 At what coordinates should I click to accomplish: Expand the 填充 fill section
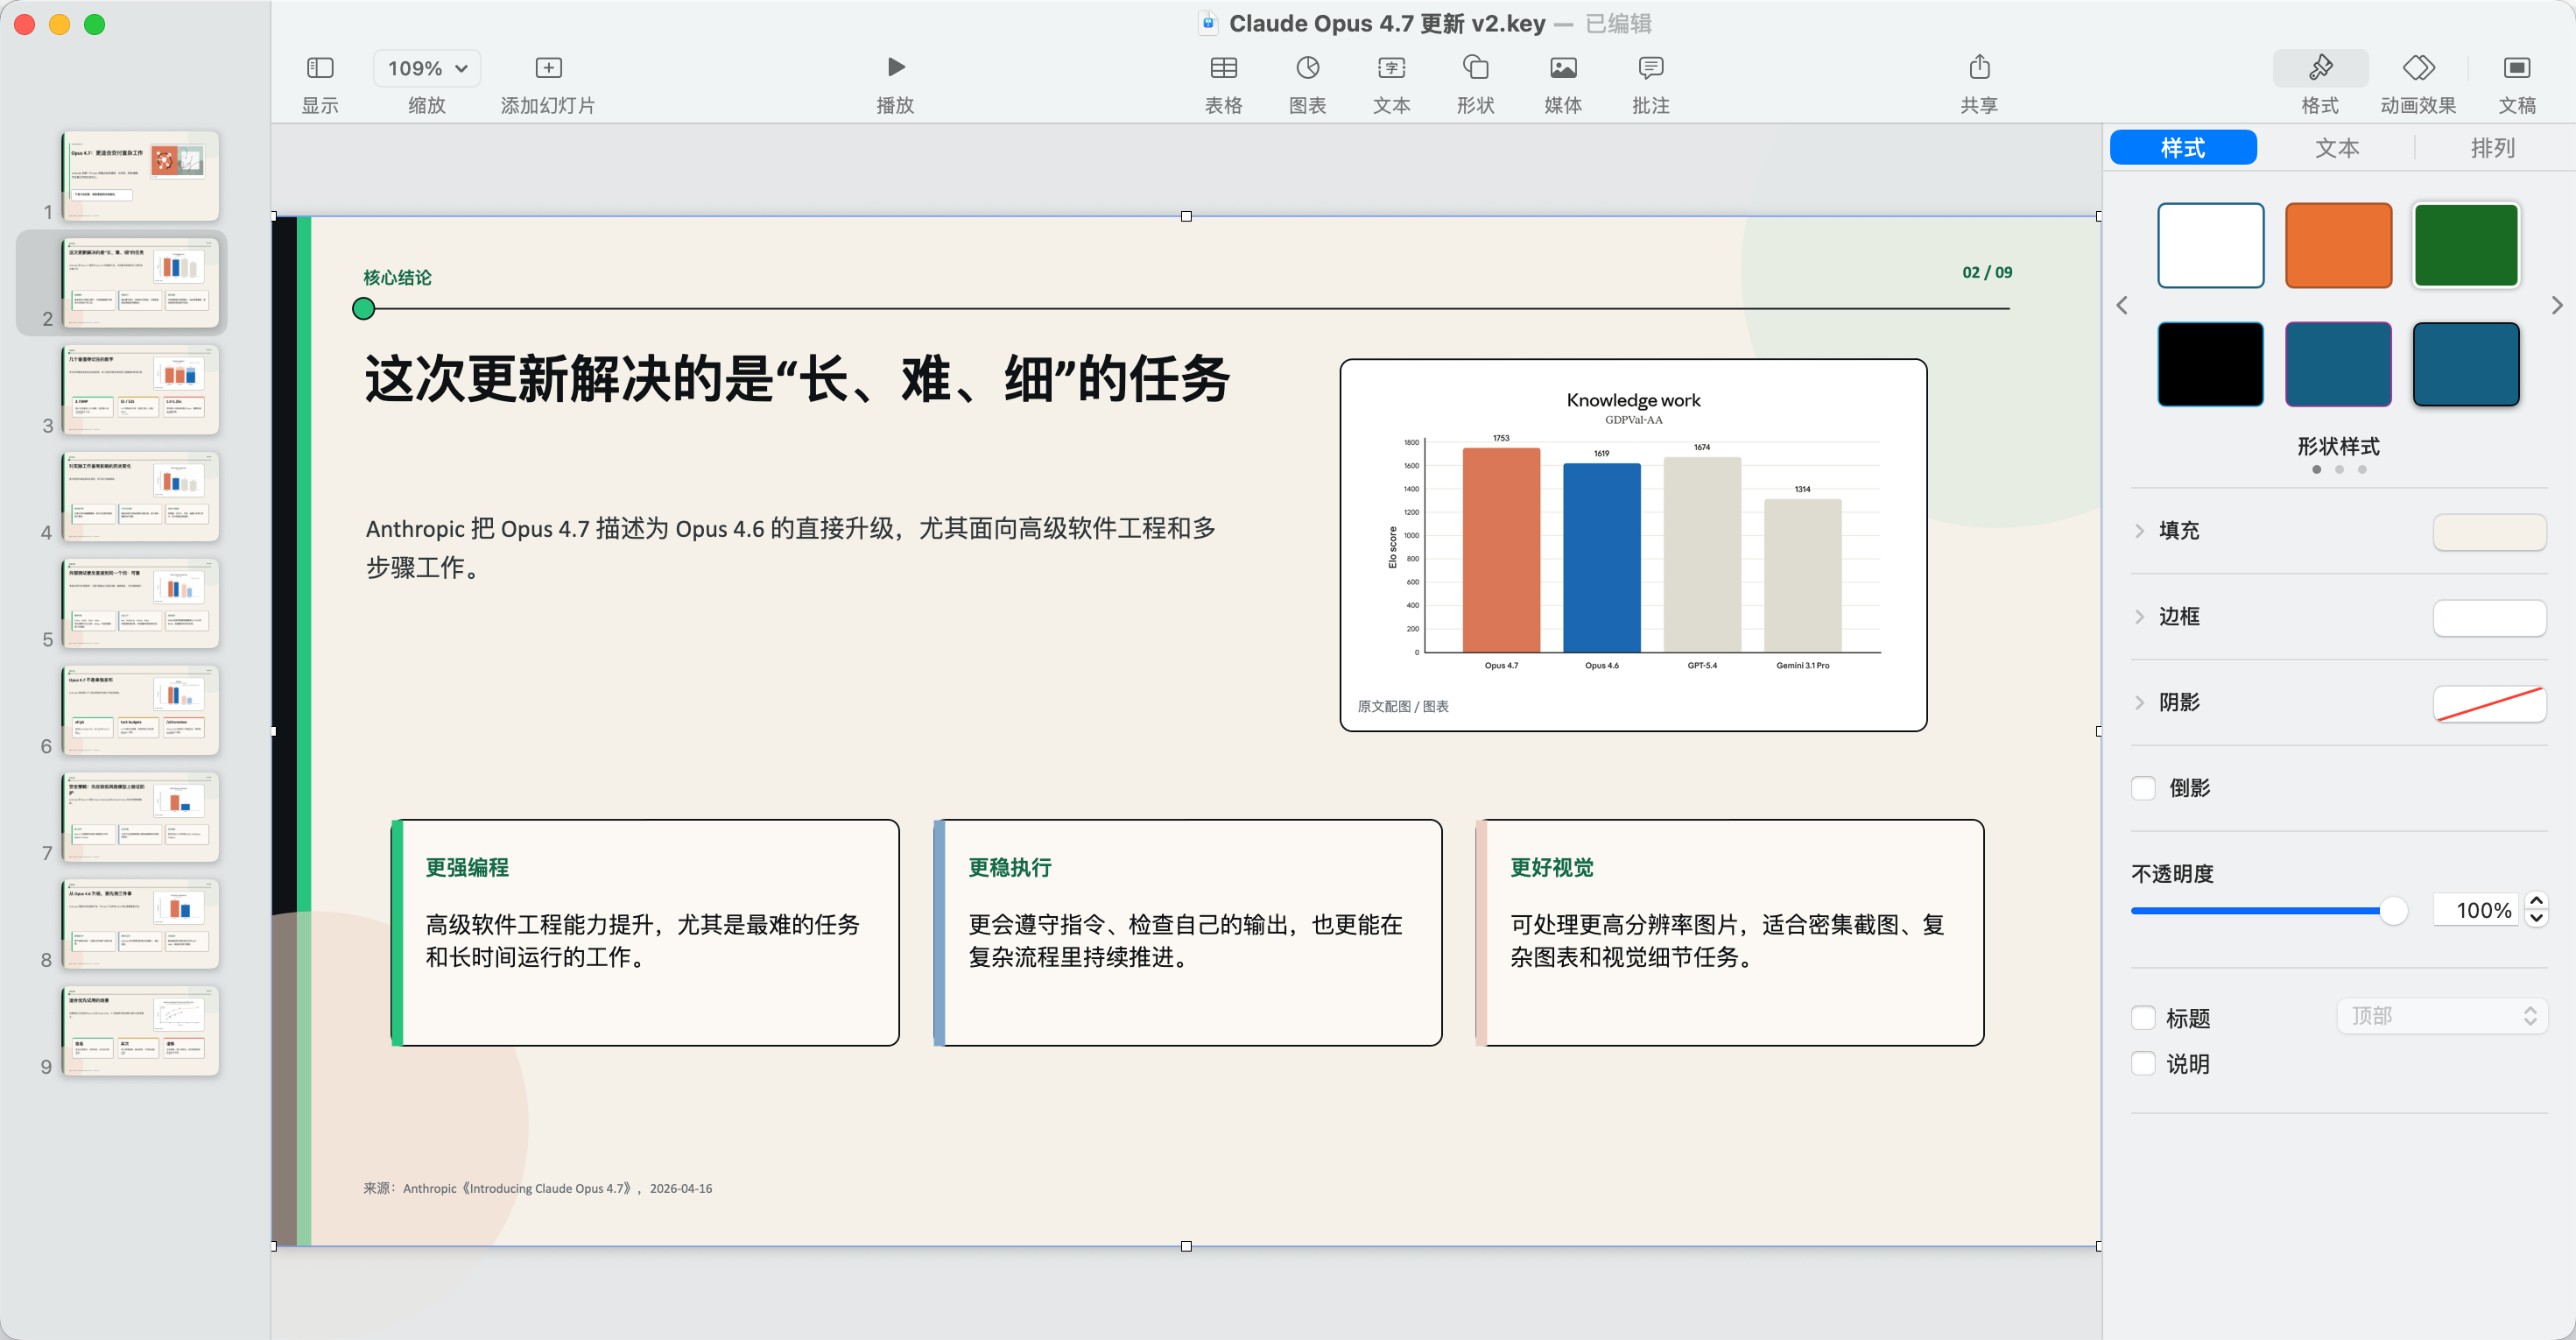pos(2139,531)
